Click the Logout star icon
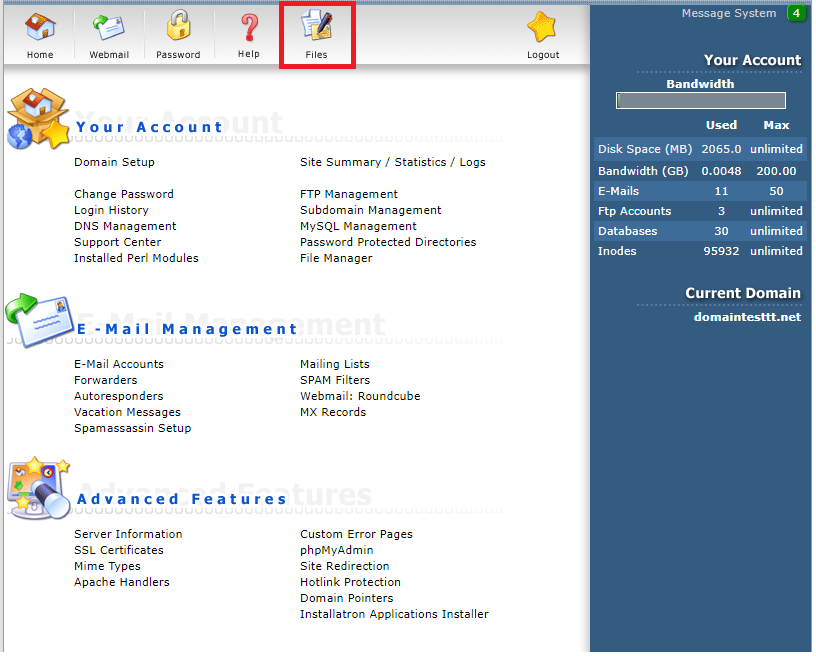Viewport: 816px width, 656px height. click(542, 27)
